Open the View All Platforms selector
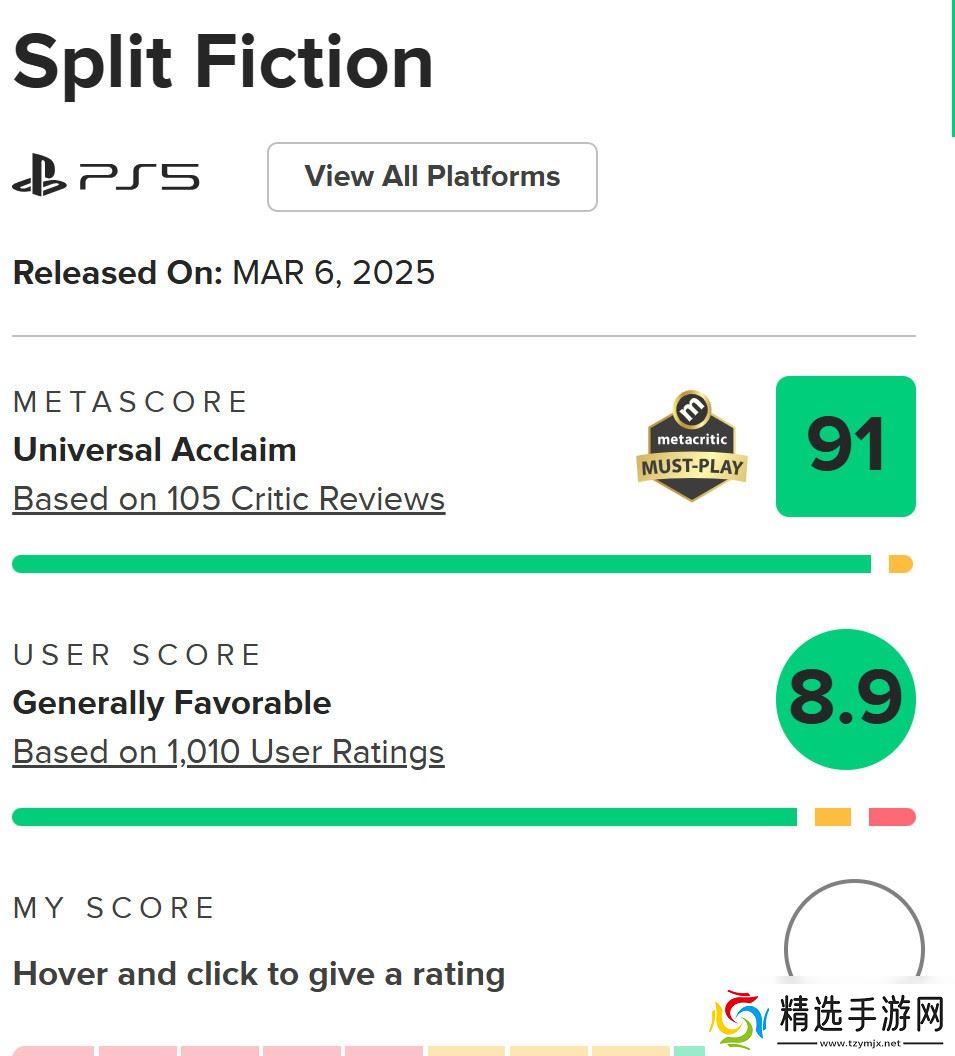Viewport: 955px width, 1056px height. pyautogui.click(x=432, y=177)
